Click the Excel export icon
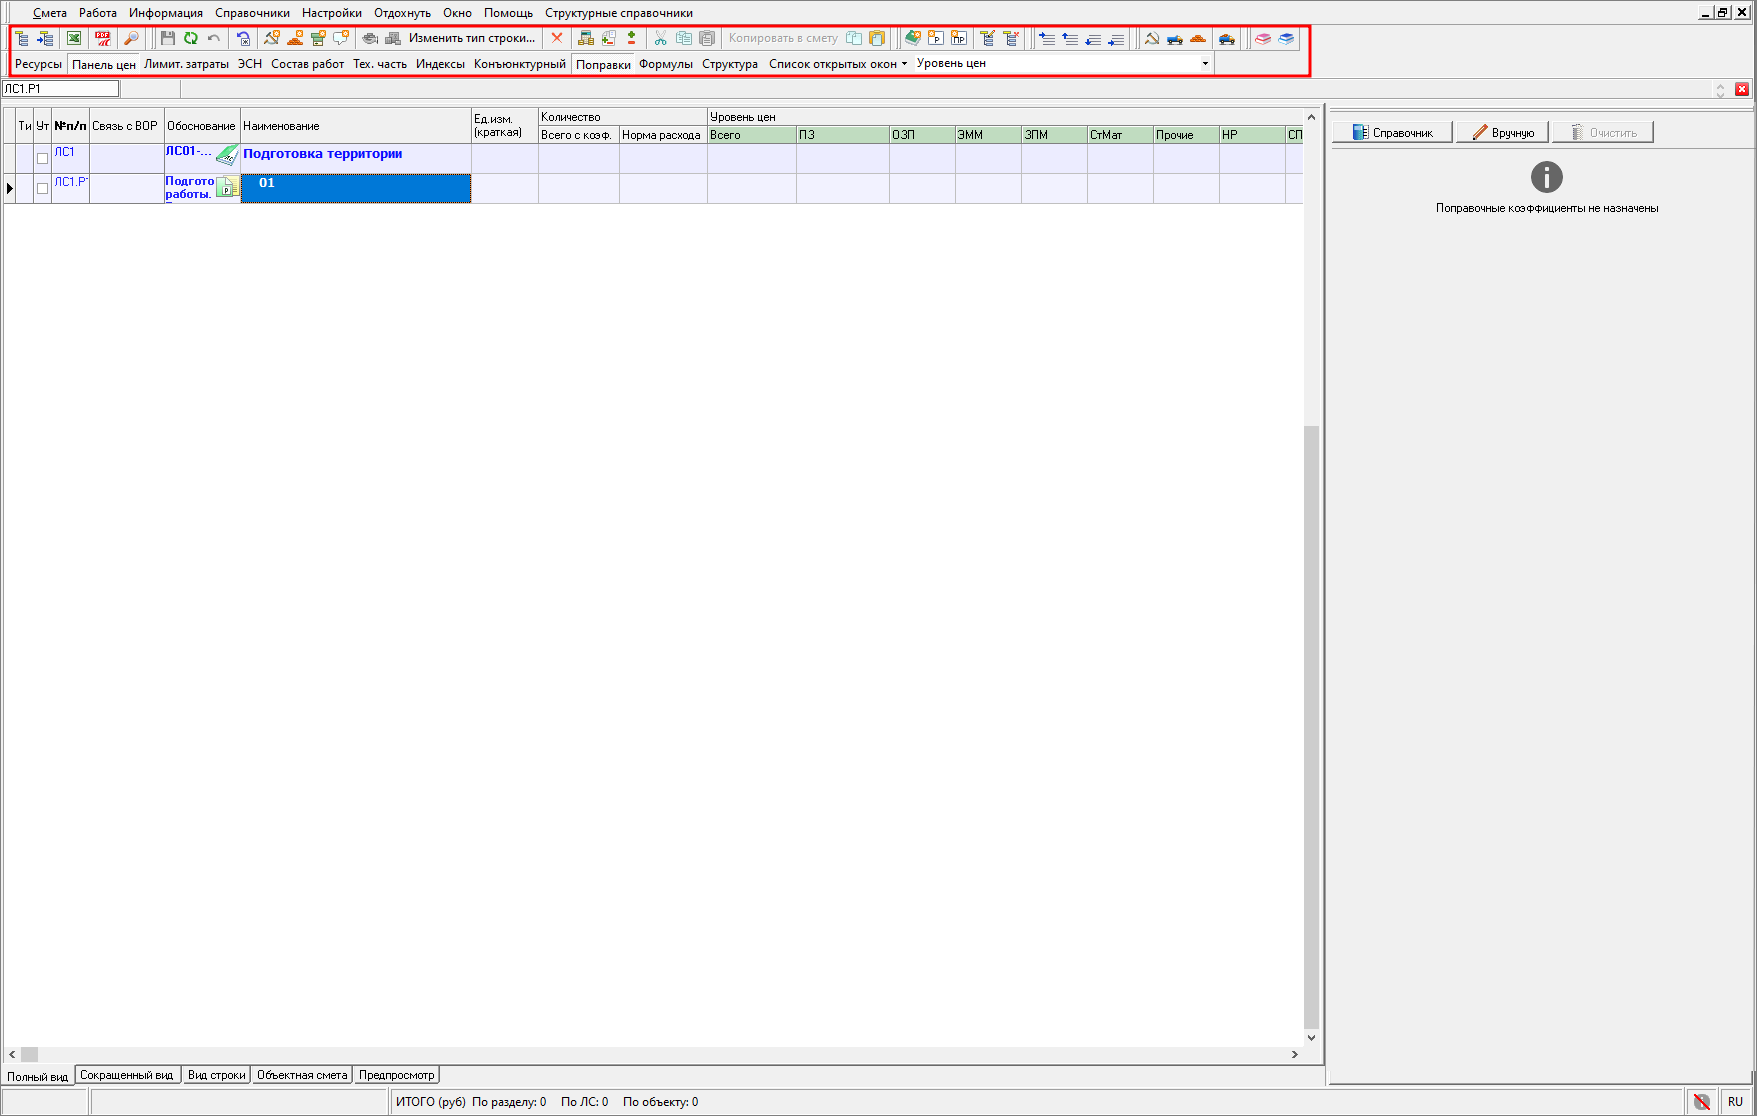Image resolution: width=1757 pixels, height=1116 pixels. [74, 38]
